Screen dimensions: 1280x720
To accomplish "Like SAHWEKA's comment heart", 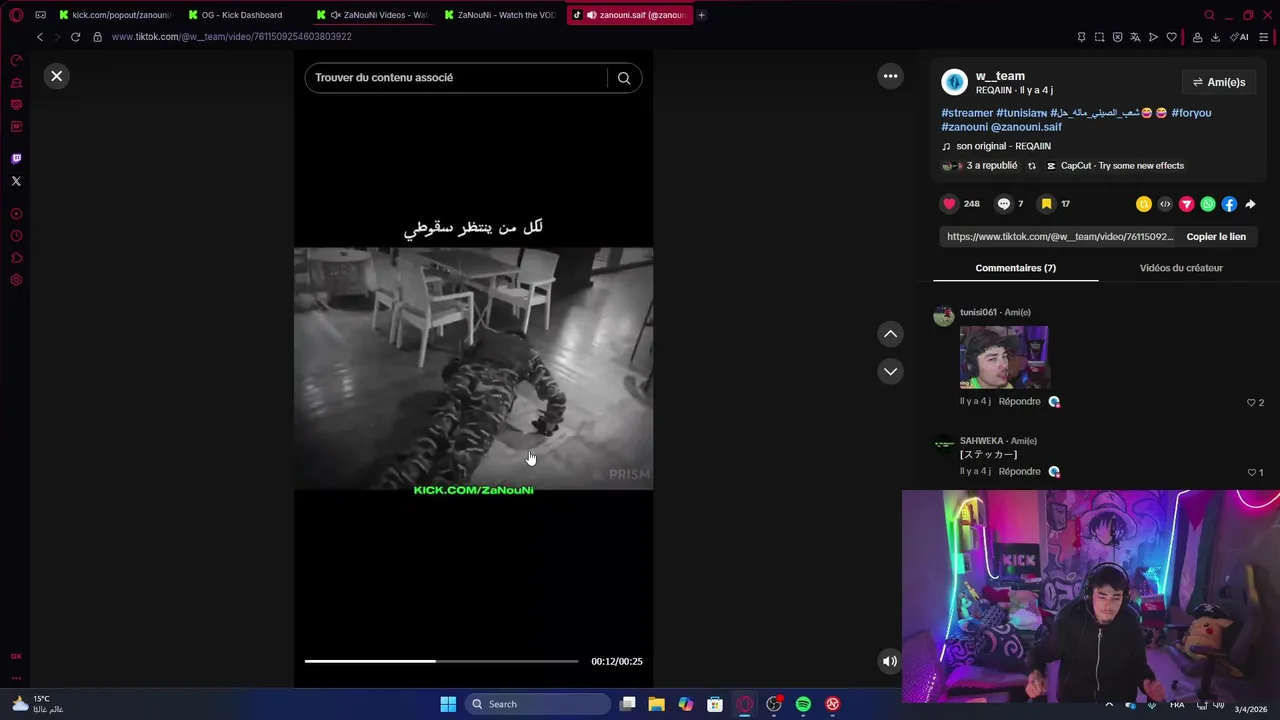I will [1250, 473].
